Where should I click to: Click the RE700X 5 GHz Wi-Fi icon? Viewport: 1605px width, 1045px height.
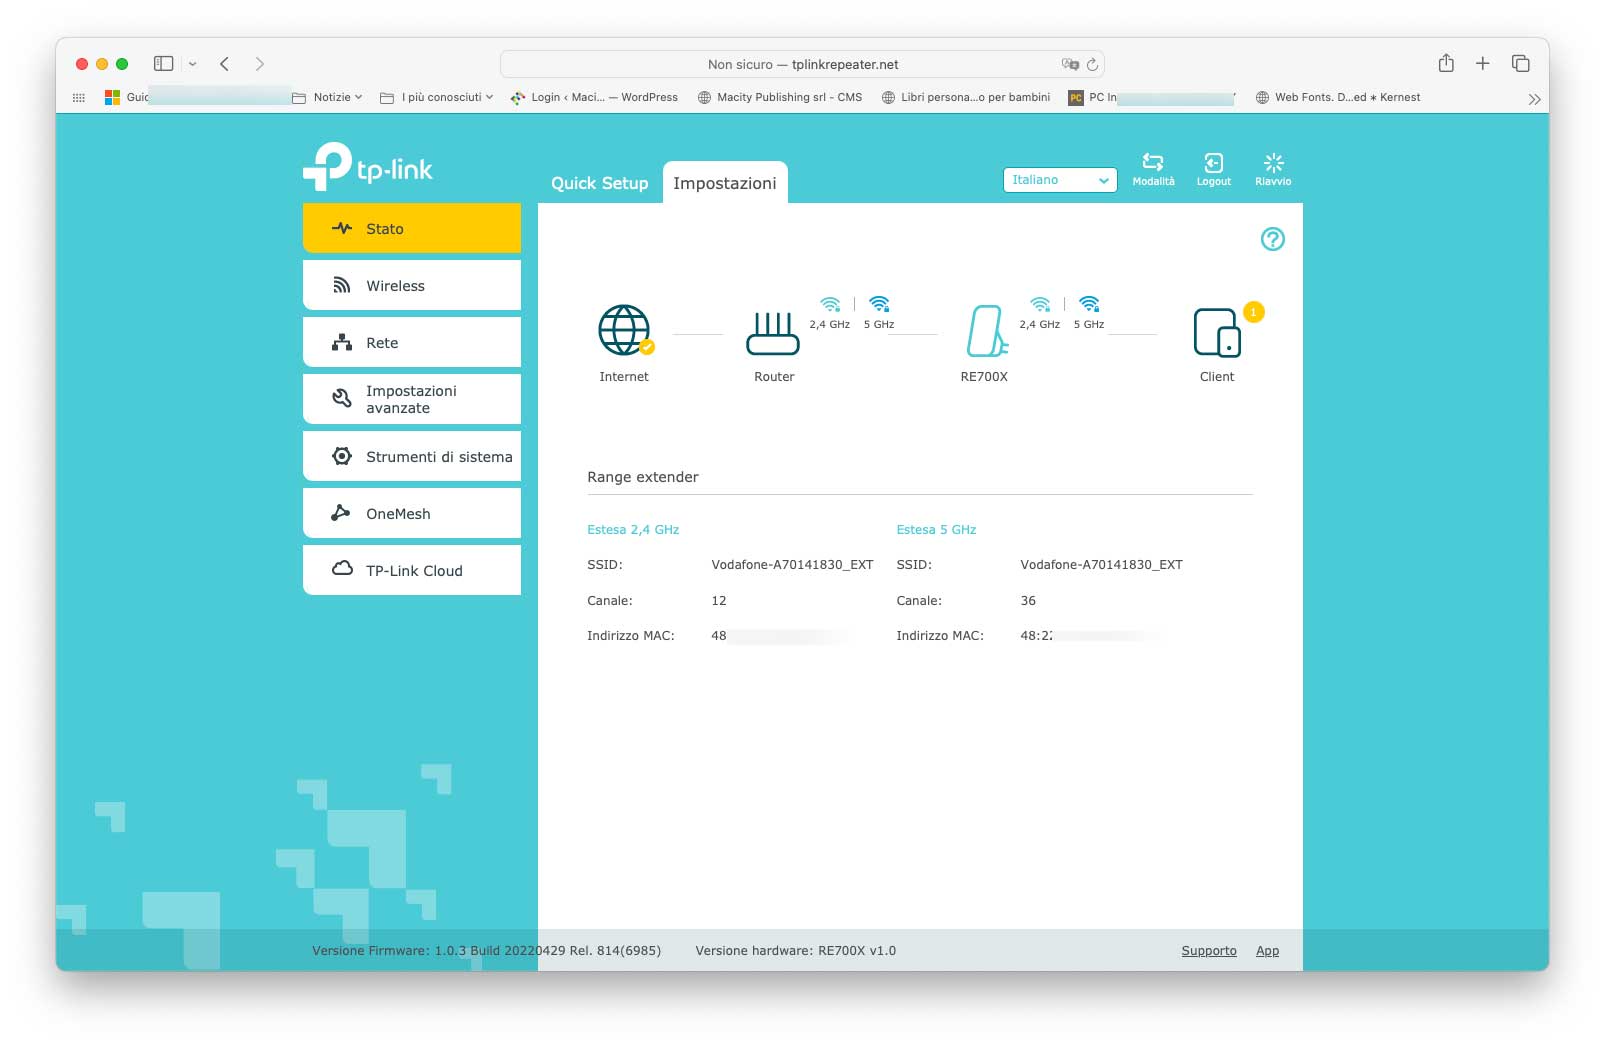coord(1089,304)
